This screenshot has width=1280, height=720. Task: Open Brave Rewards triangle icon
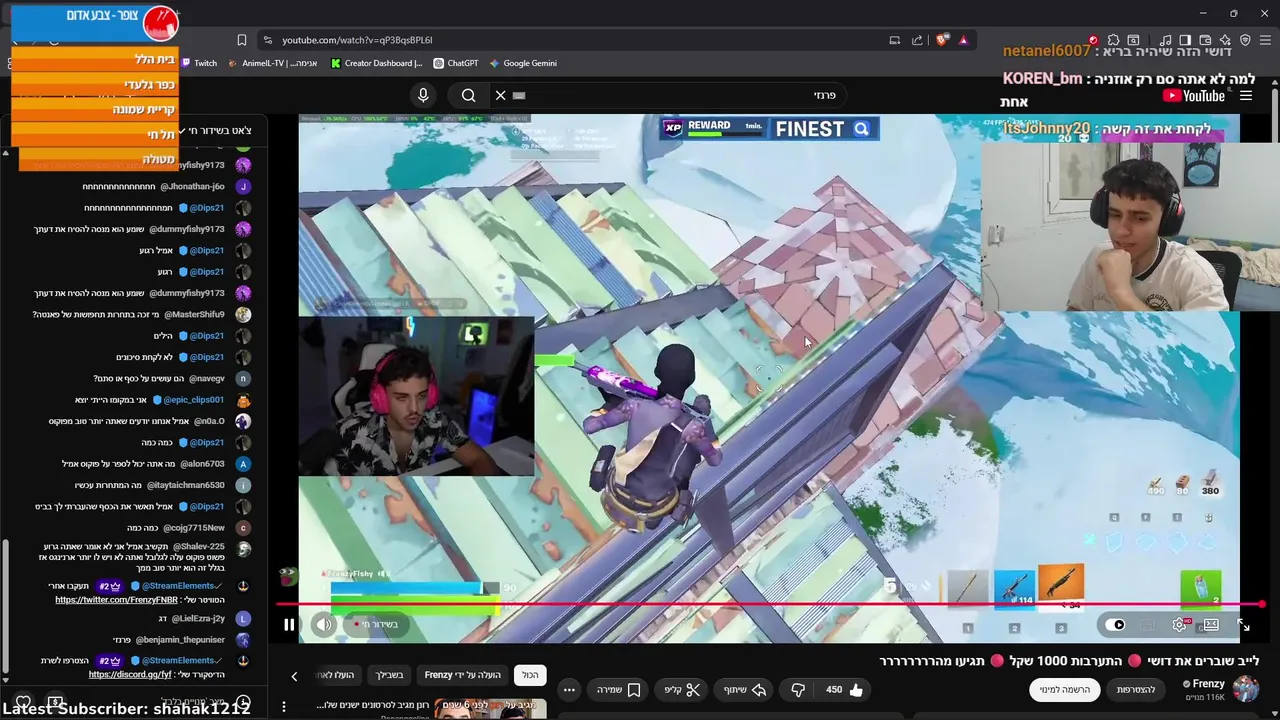coord(963,40)
